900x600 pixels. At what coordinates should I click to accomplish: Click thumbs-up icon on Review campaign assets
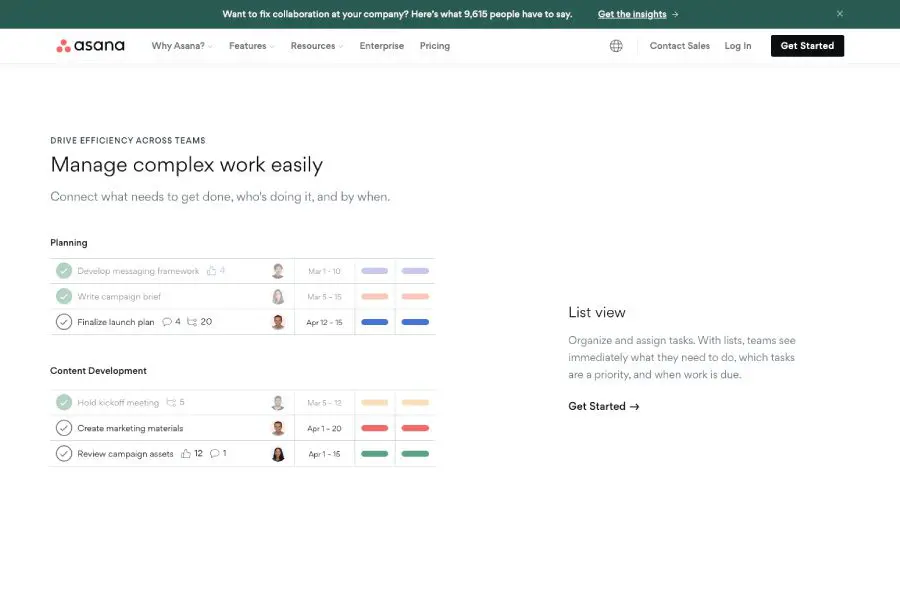point(185,454)
